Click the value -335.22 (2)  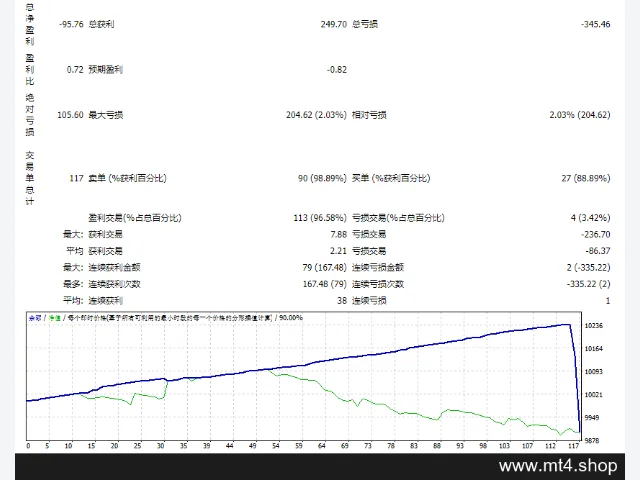click(588, 284)
